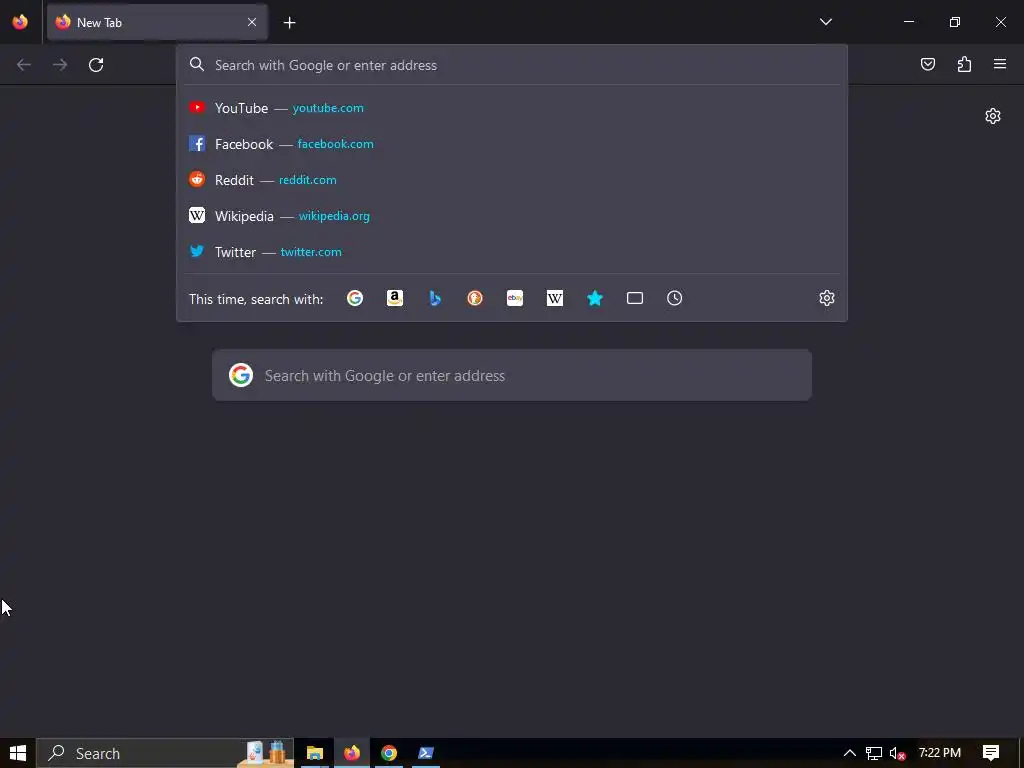1024x768 pixels.
Task: Click youtube.com link text
Action: pyautogui.click(x=328, y=108)
